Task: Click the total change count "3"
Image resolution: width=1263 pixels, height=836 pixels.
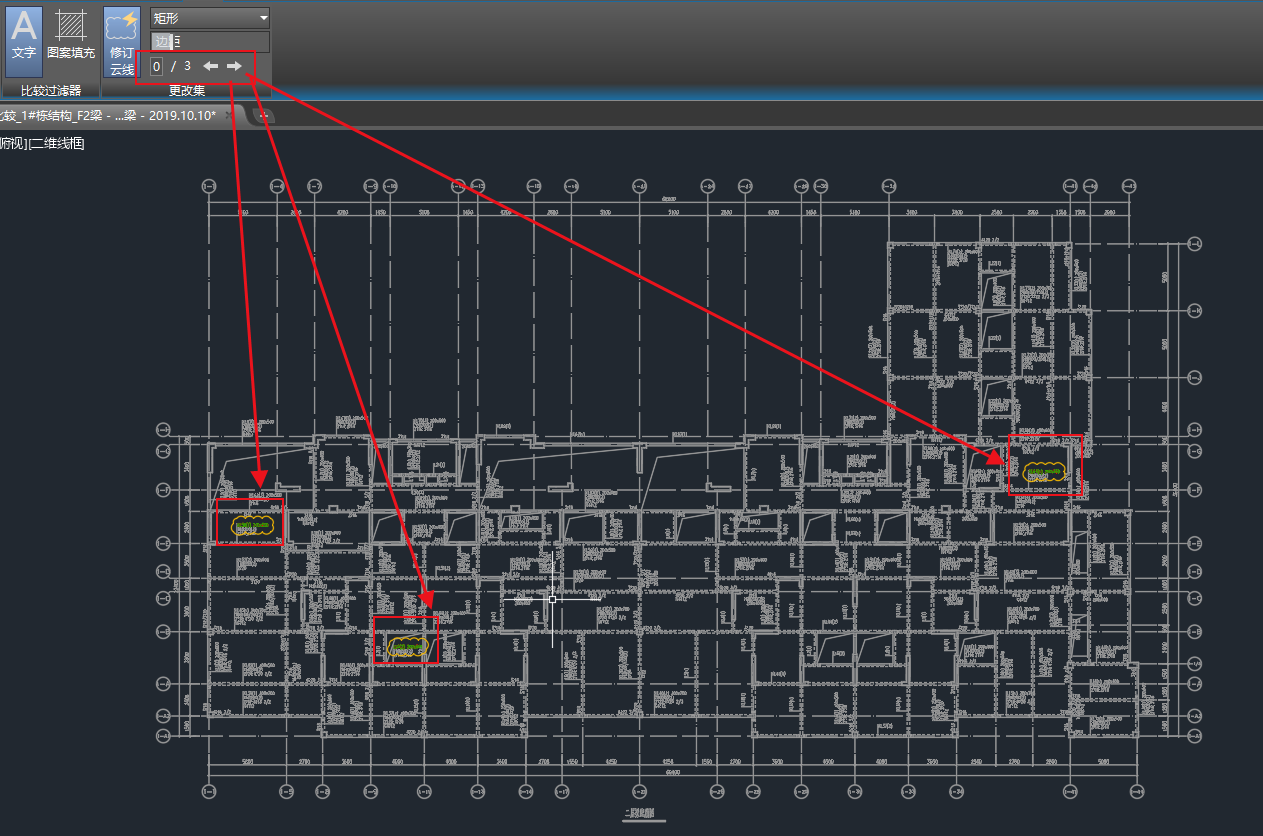Action: pos(187,66)
